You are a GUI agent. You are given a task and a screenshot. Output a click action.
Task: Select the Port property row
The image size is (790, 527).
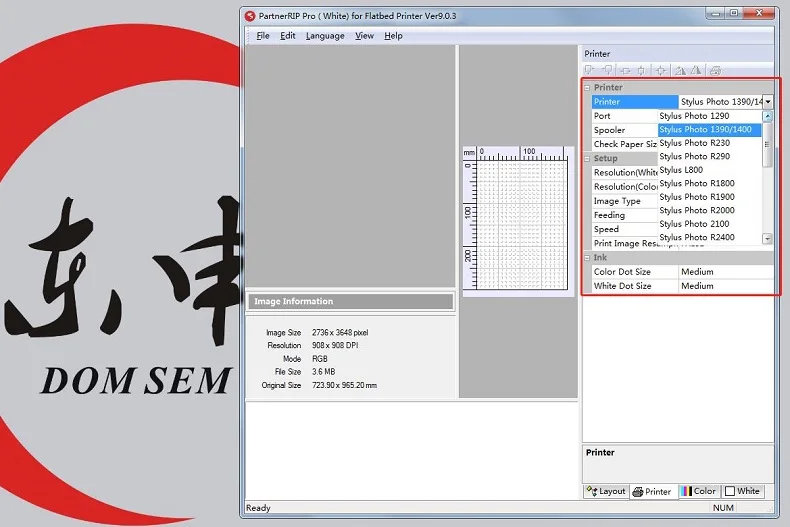point(625,116)
